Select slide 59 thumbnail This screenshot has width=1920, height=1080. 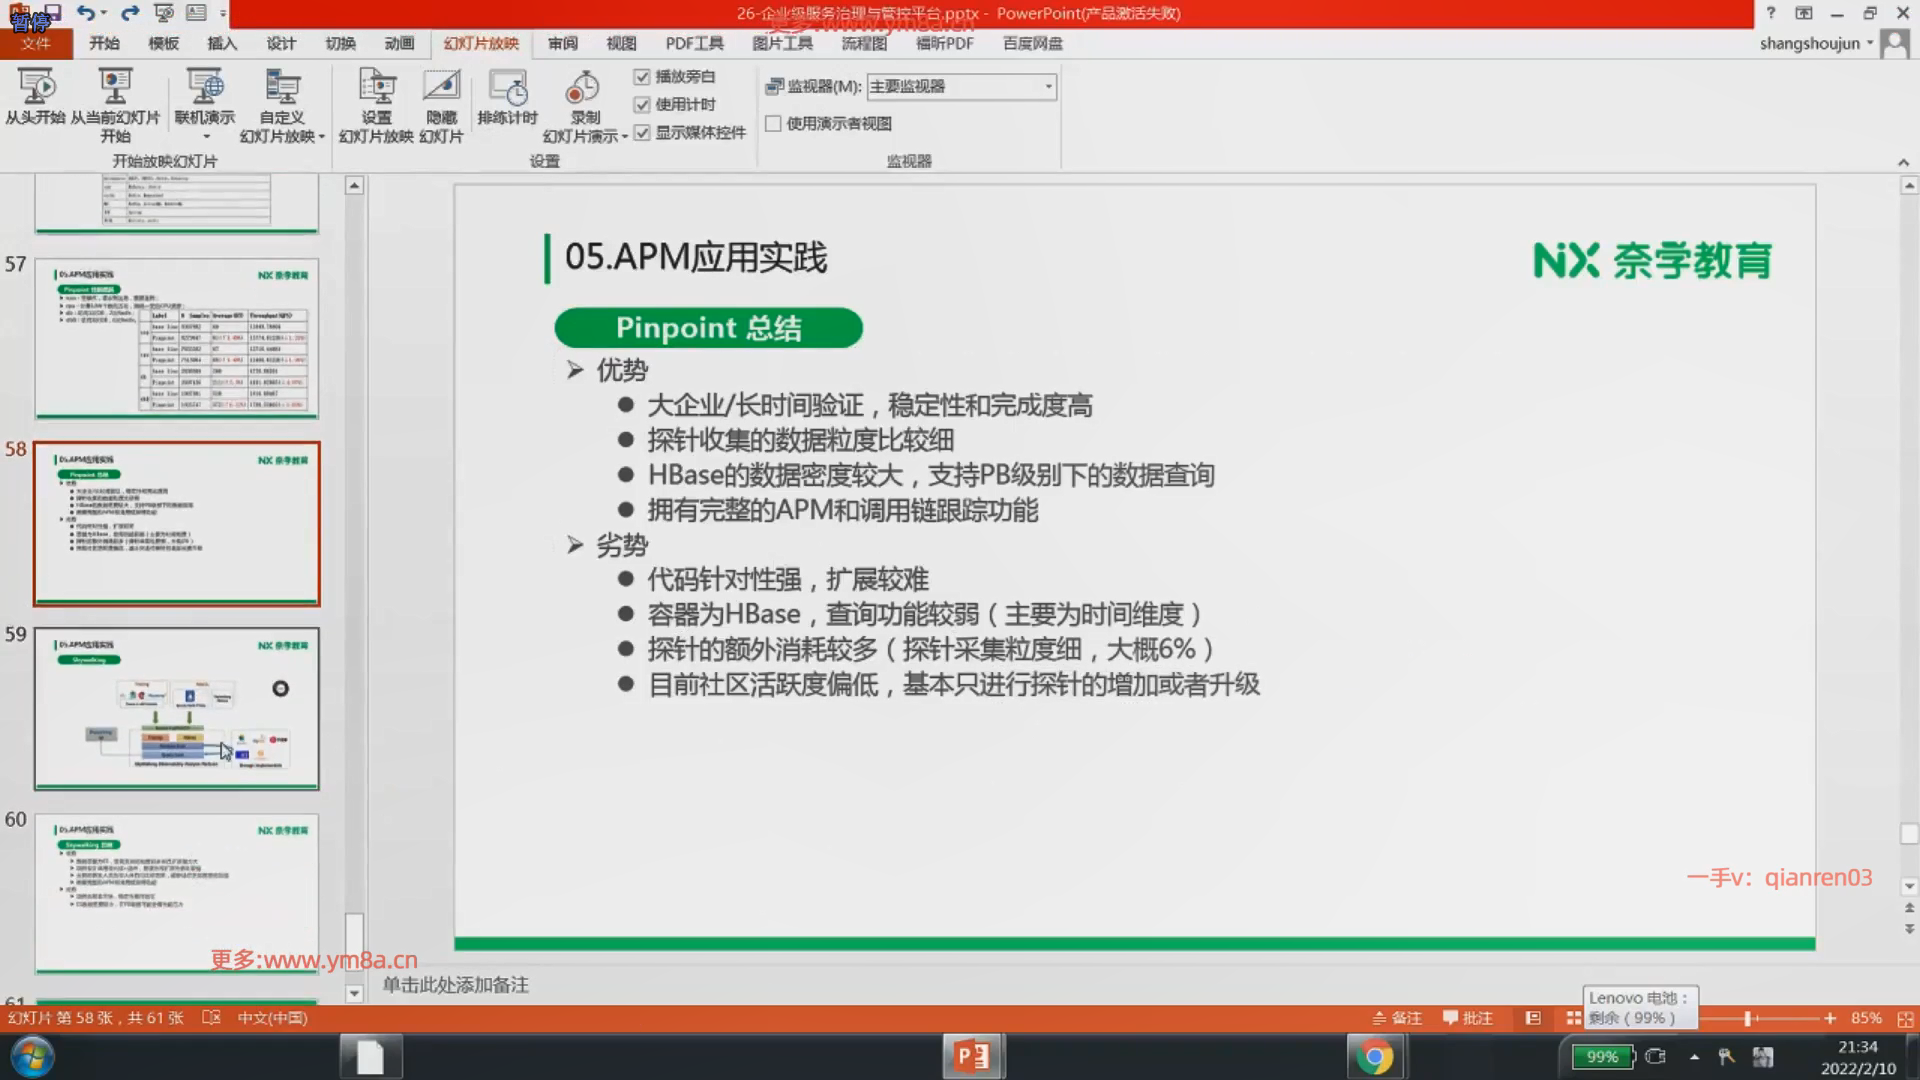(177, 708)
